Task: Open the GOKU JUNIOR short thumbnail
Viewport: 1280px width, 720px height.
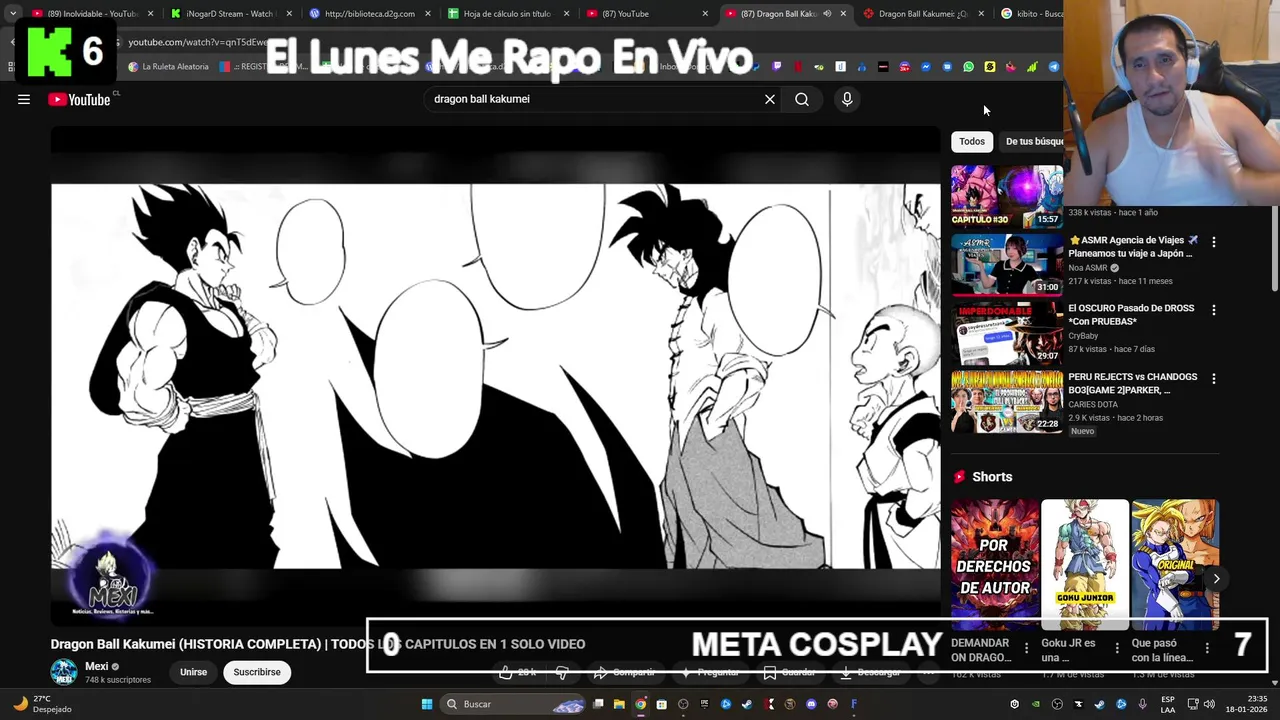Action: (1085, 565)
